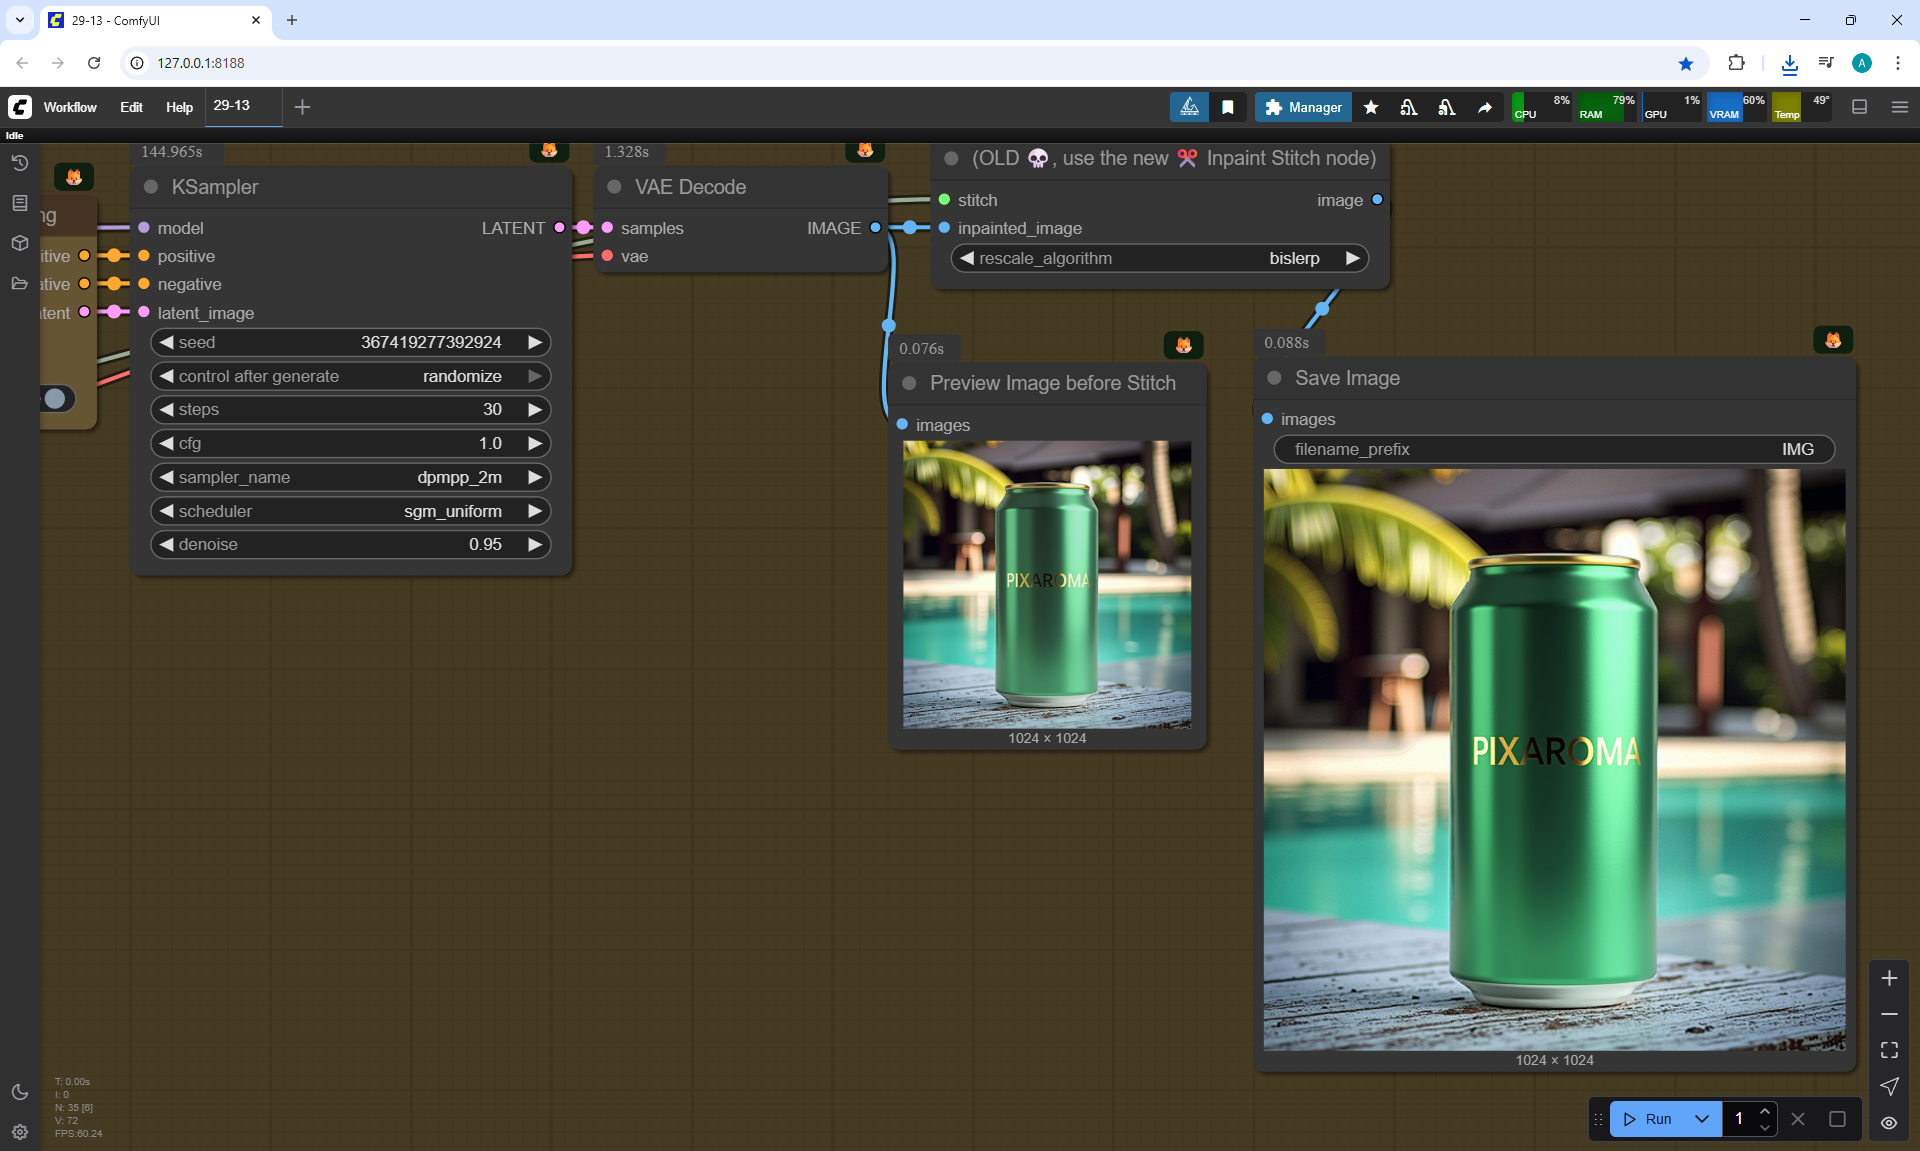The width and height of the screenshot is (1920, 1151).
Task: Click the bookmark icon in top toolbar
Action: coord(1228,107)
